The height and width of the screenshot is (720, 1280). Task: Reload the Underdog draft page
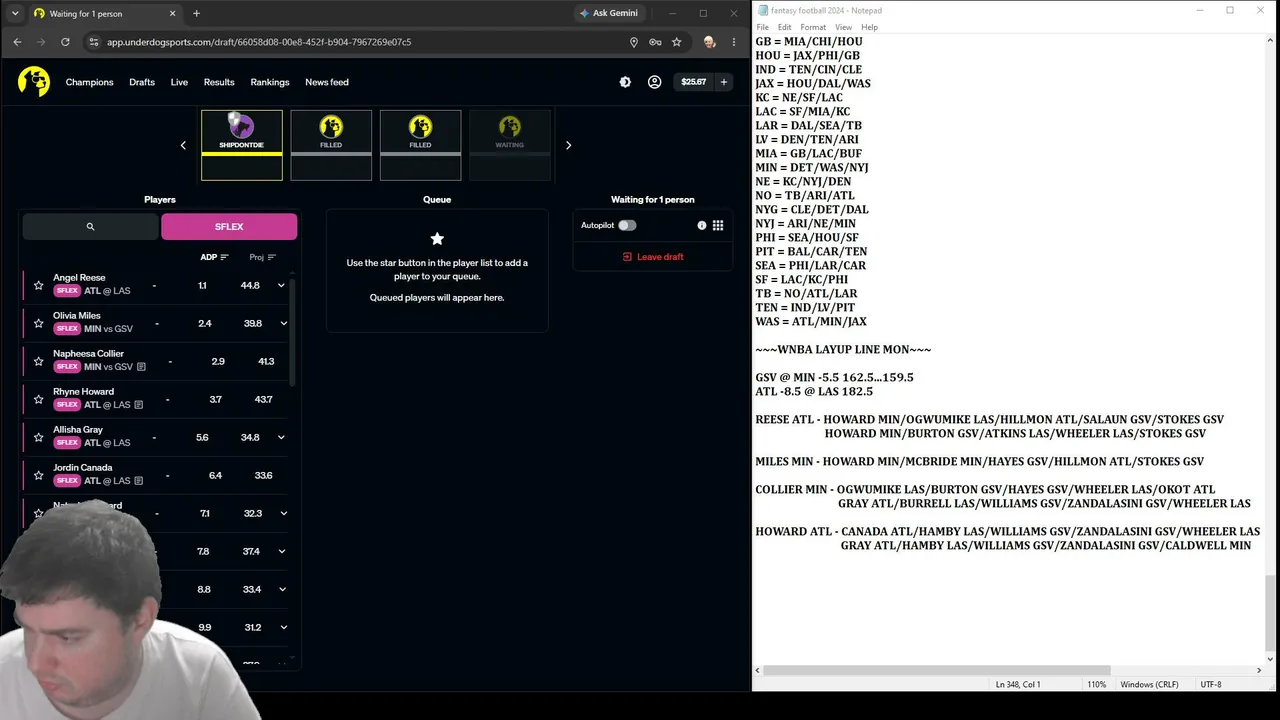pyautogui.click(x=65, y=42)
